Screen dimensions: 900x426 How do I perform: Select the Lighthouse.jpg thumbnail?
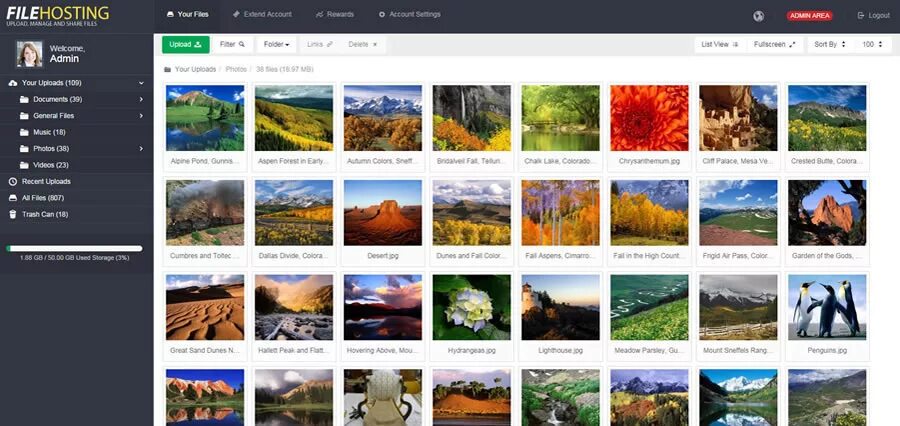[x=561, y=307]
